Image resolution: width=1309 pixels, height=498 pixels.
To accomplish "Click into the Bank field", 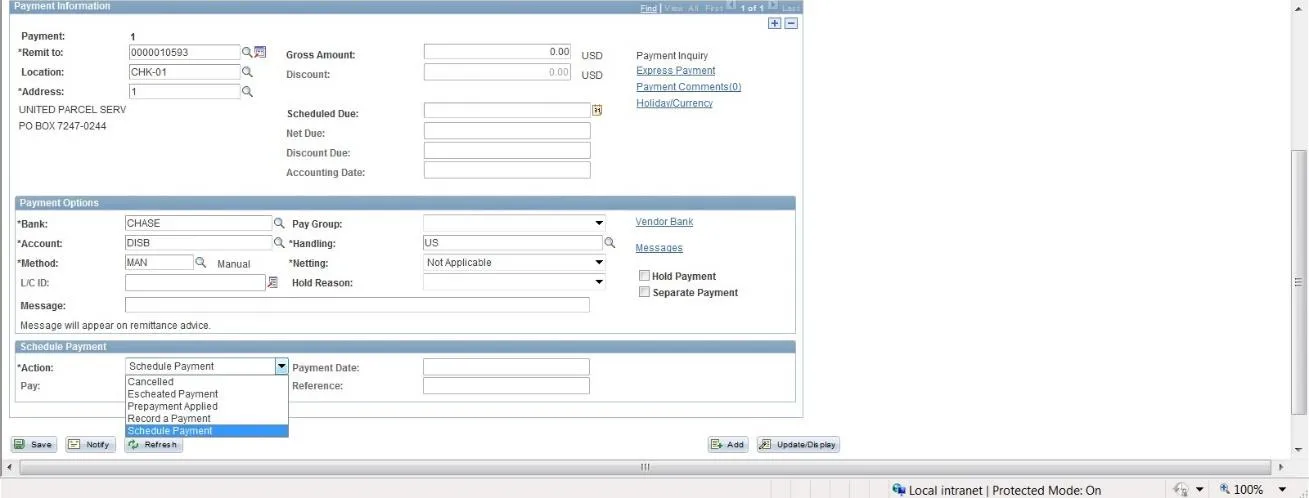I will click(x=198, y=223).
